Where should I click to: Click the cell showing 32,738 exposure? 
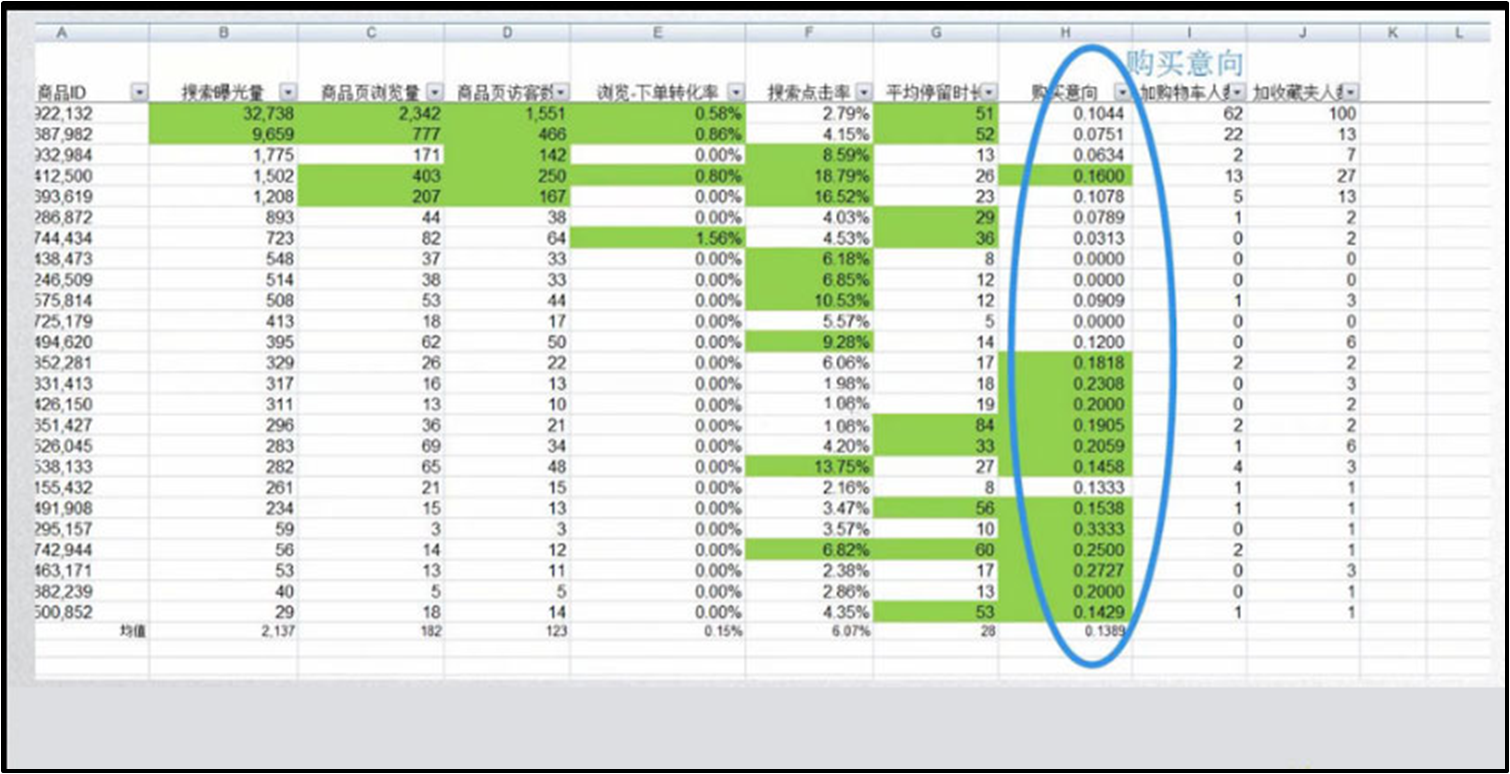point(223,113)
